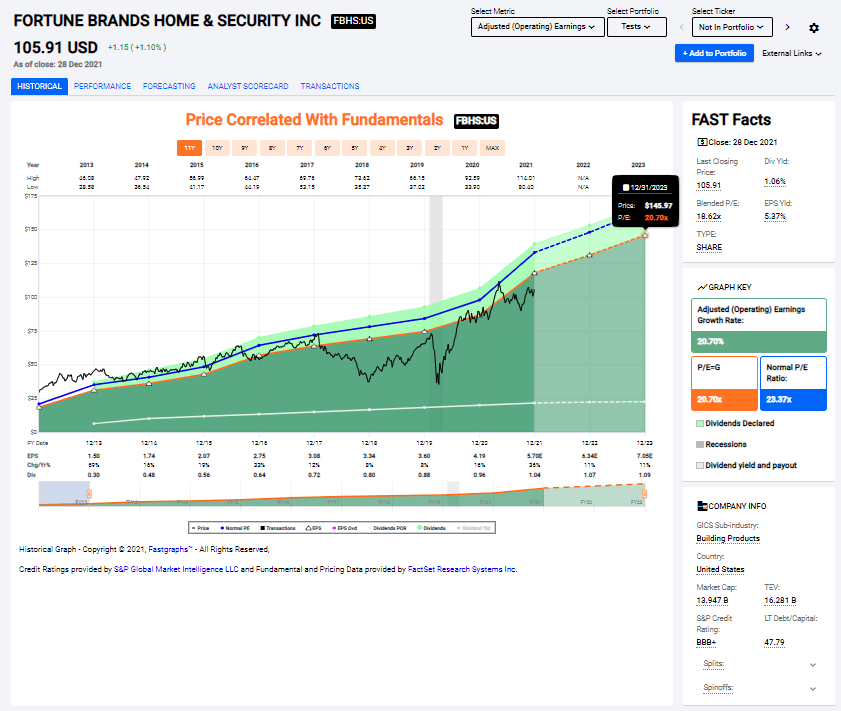841x711 pixels.
Task: Click the left handle of range navigator
Action: (x=90, y=494)
